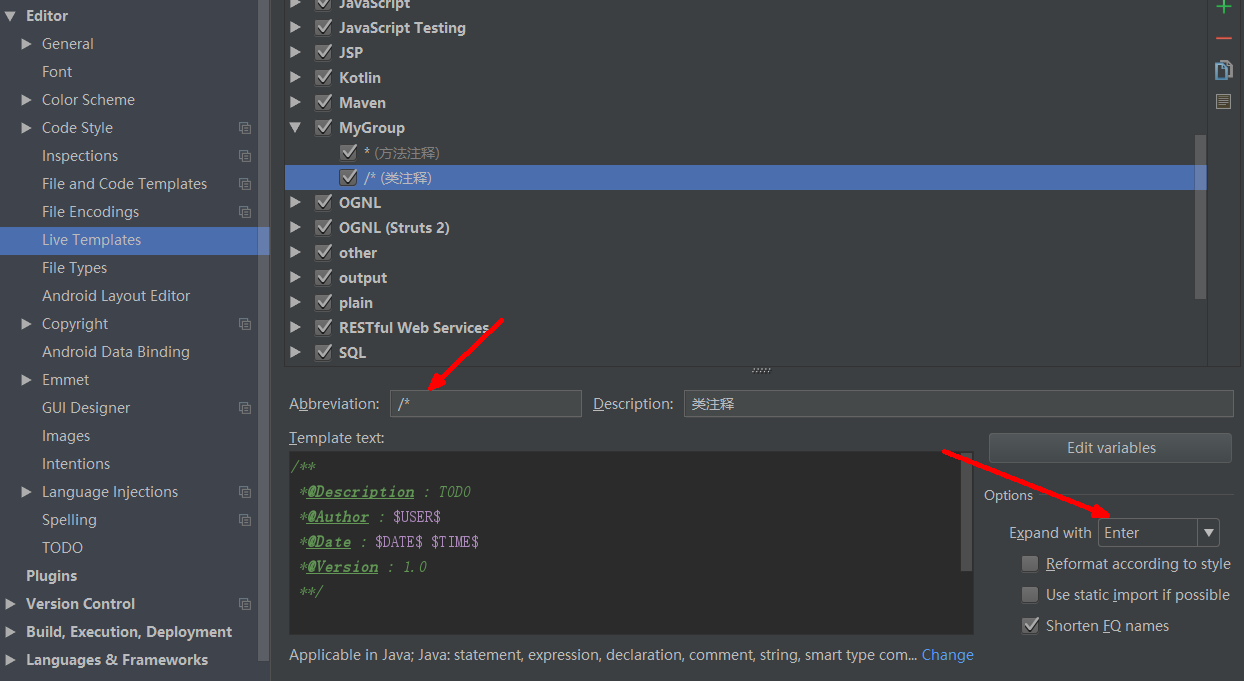This screenshot has height=681, width=1244.
Task: Click the template list vertical scrollbar
Action: pyautogui.click(x=1201, y=216)
